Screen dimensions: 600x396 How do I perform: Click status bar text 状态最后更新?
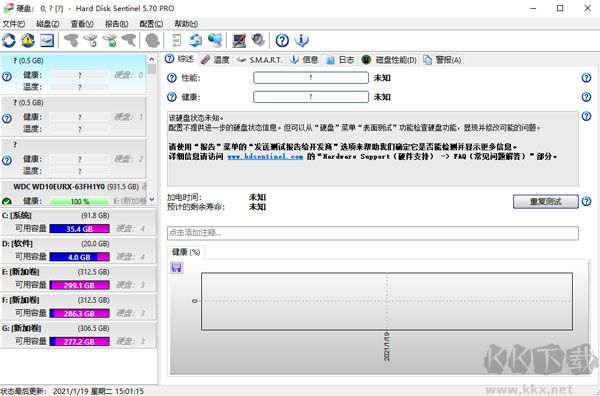click(x=23, y=391)
